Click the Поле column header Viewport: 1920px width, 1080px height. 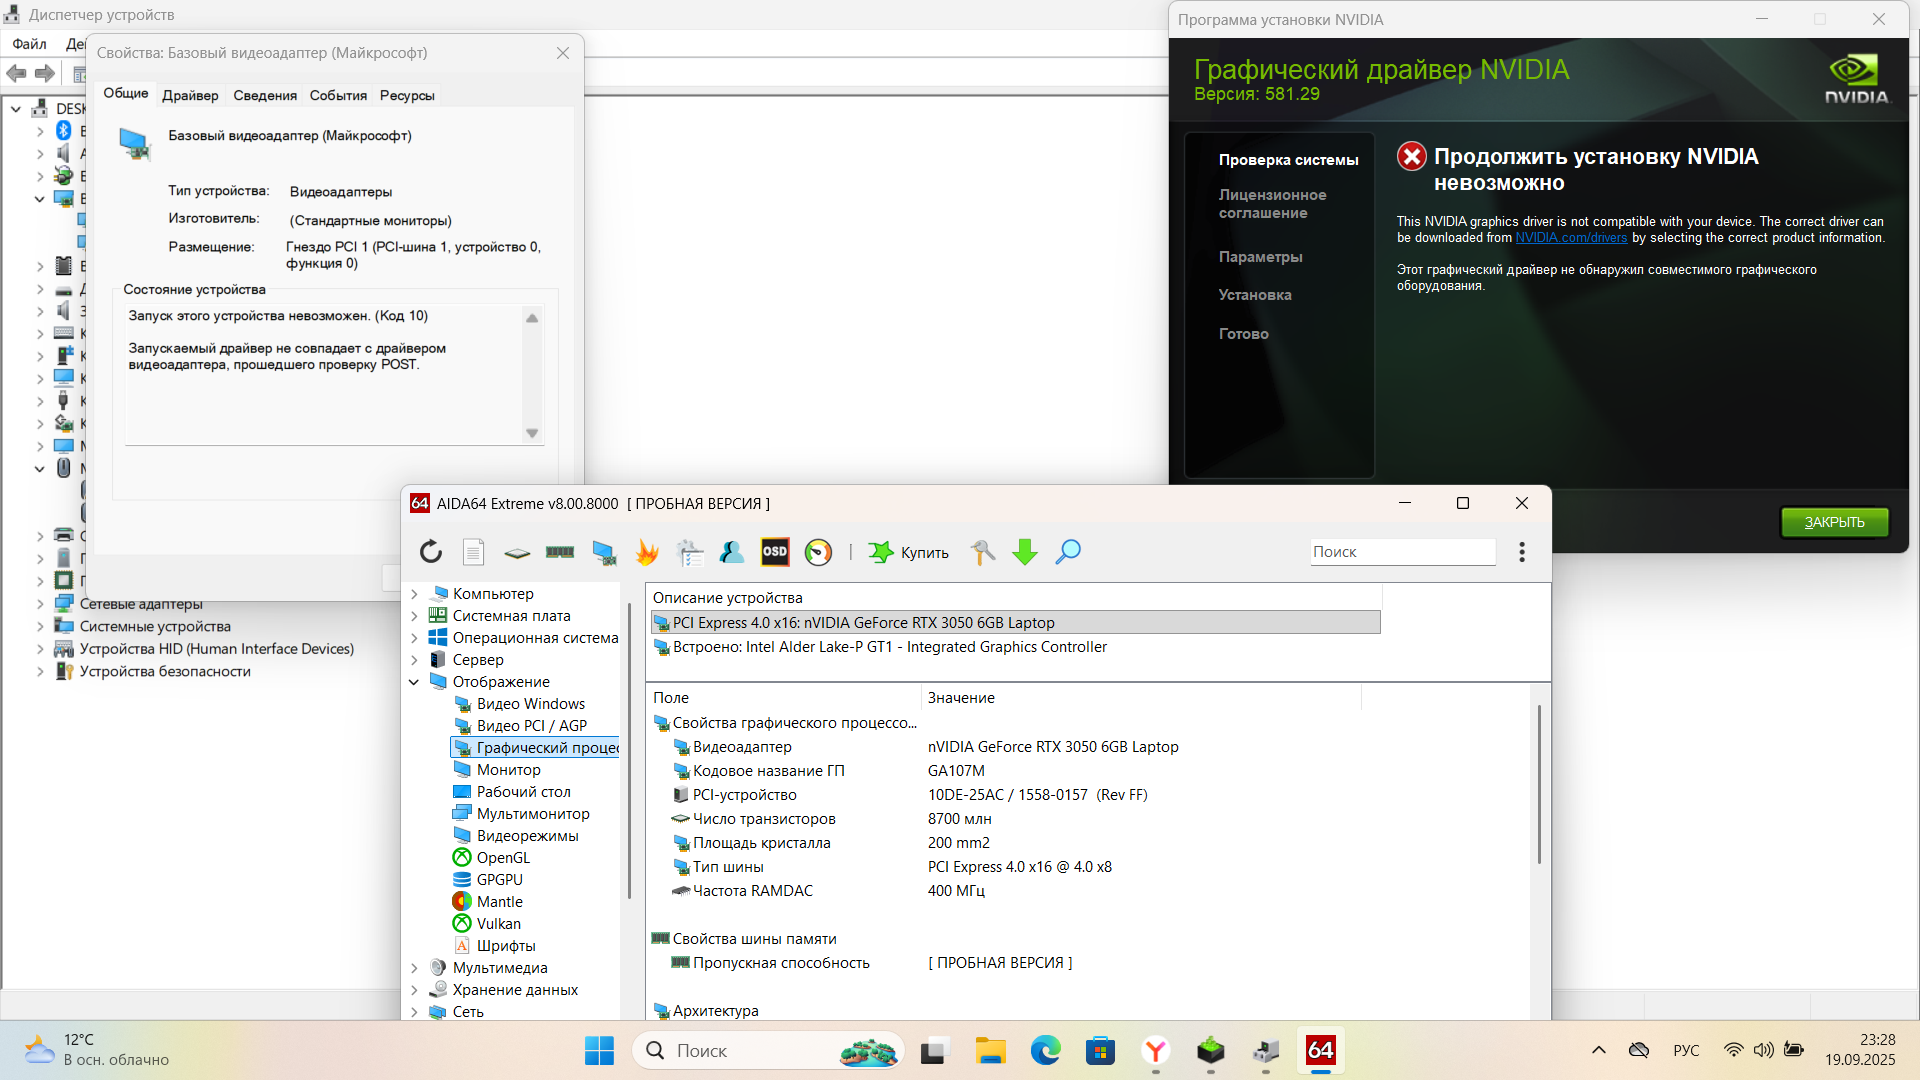(783, 698)
